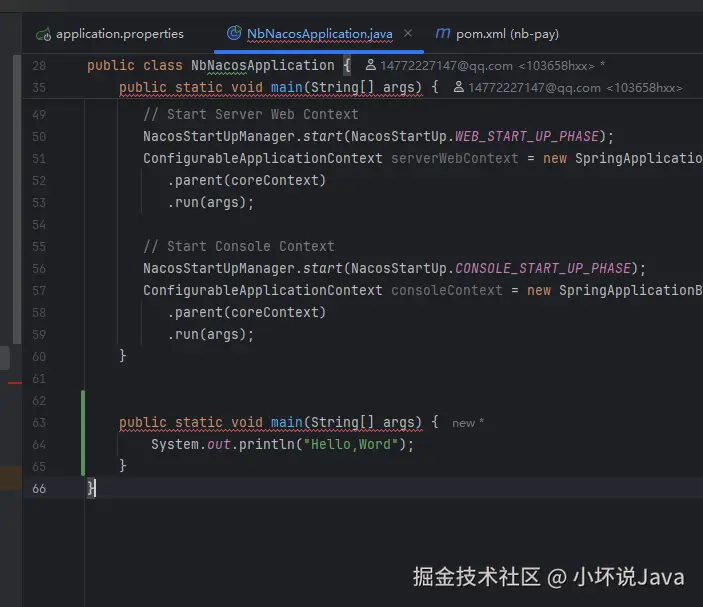Click line number 66 in the gutter
Image resolution: width=703 pixels, height=607 pixels.
pyautogui.click(x=39, y=488)
